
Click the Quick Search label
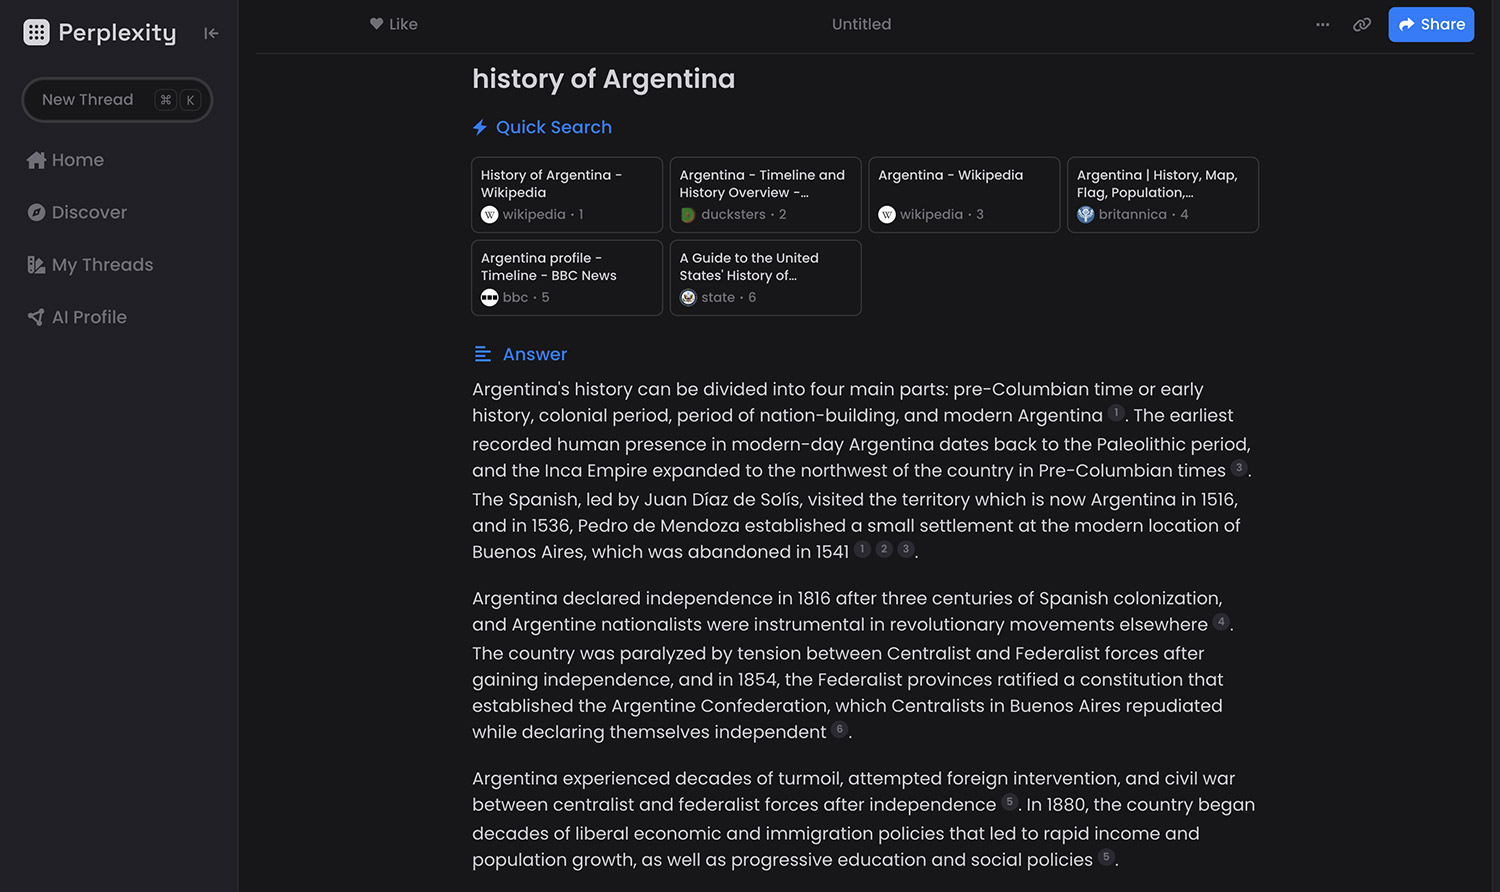tap(554, 127)
